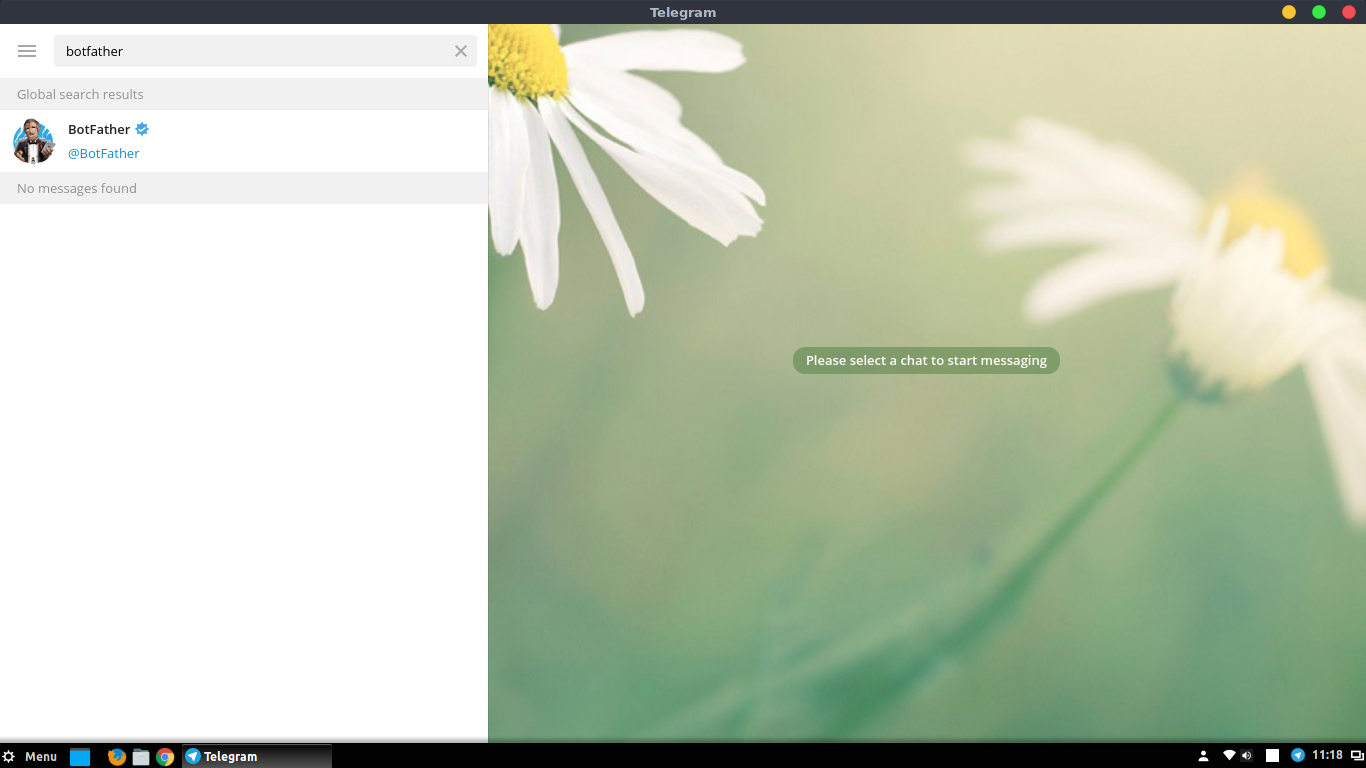Open the system Menu button
This screenshot has height=768, width=1366.
30,756
